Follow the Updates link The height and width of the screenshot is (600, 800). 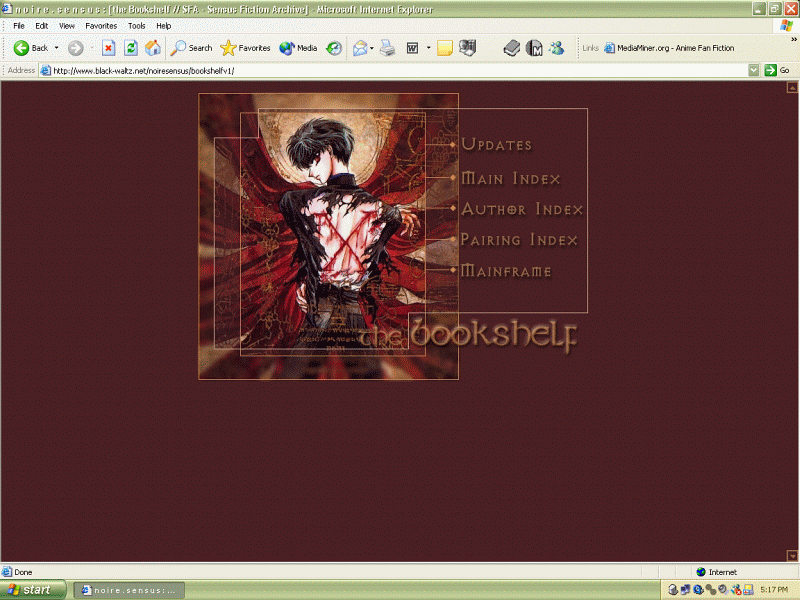coord(496,145)
